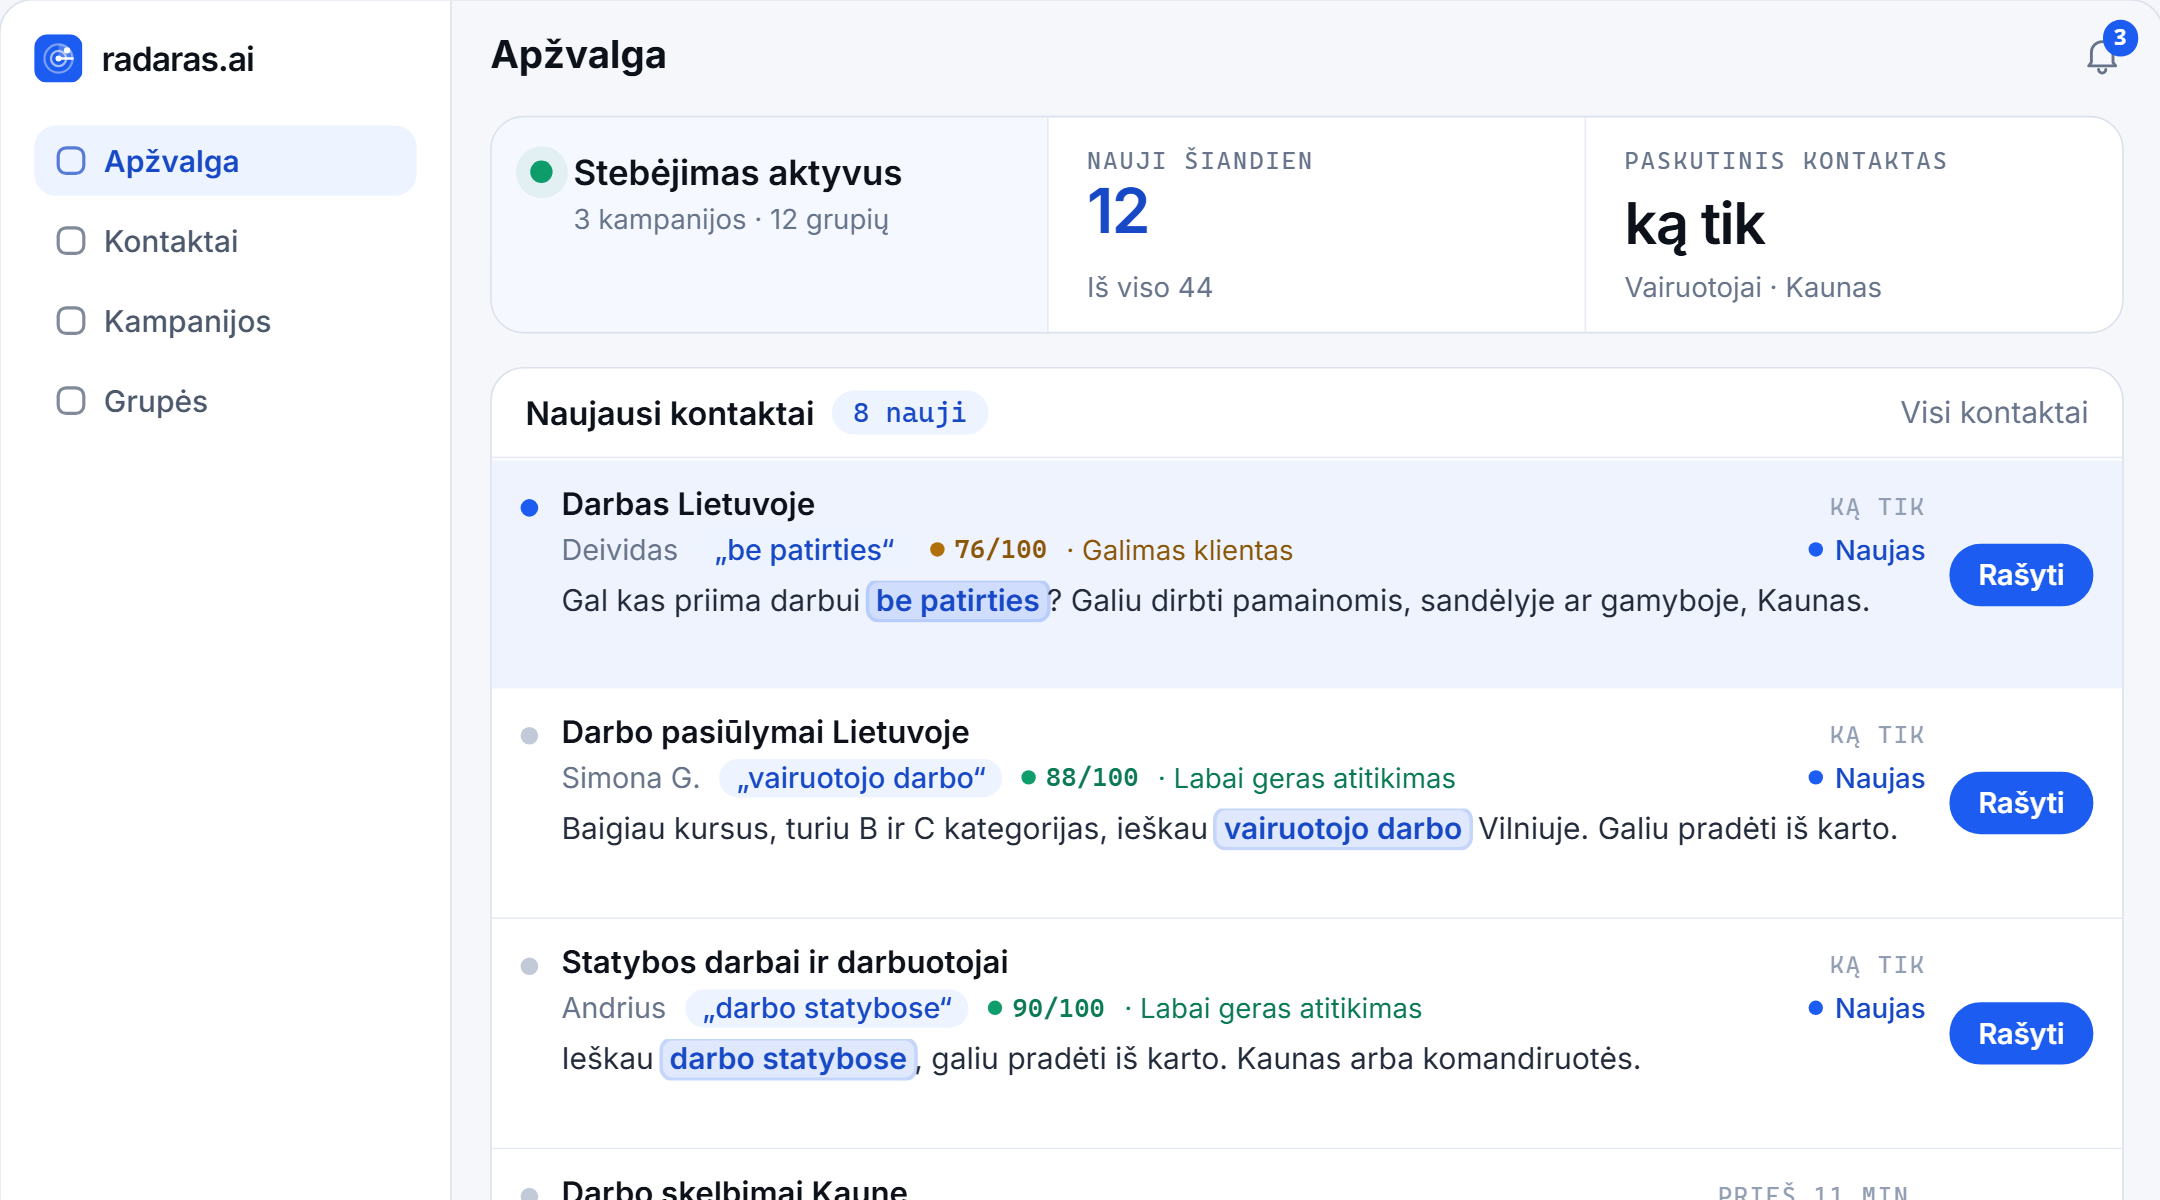Click Rašyti button for Simona G.

pyautogui.click(x=2021, y=803)
